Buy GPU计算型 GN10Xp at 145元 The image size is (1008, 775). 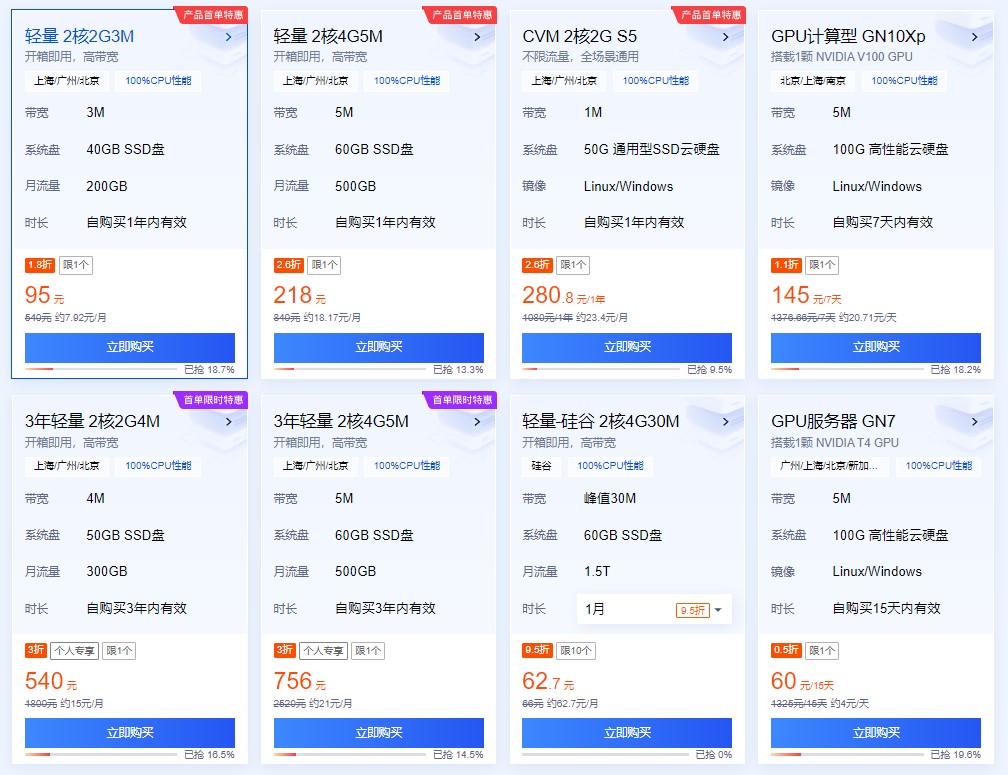[876, 347]
